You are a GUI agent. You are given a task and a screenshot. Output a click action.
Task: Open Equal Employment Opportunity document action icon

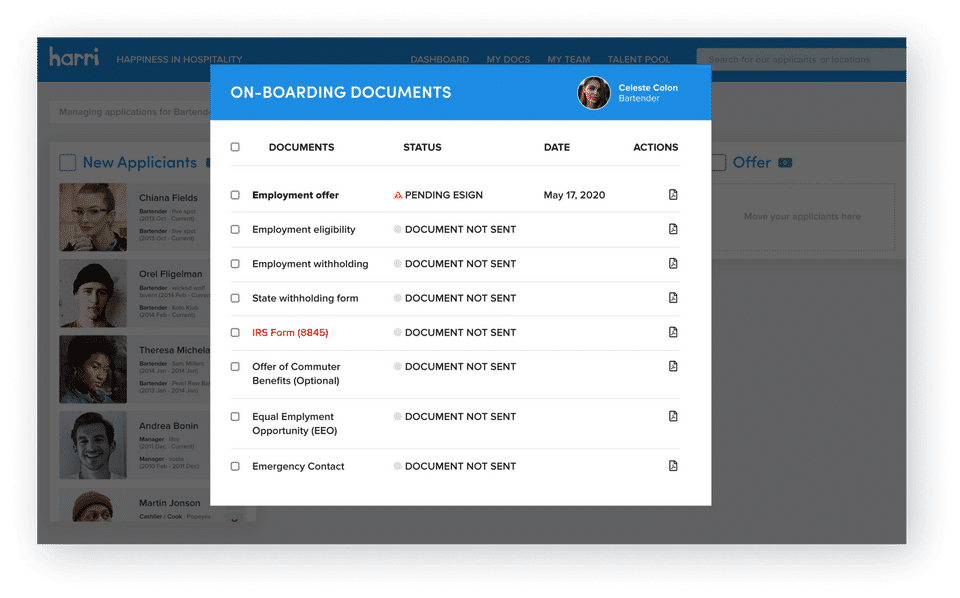pyautogui.click(x=673, y=416)
